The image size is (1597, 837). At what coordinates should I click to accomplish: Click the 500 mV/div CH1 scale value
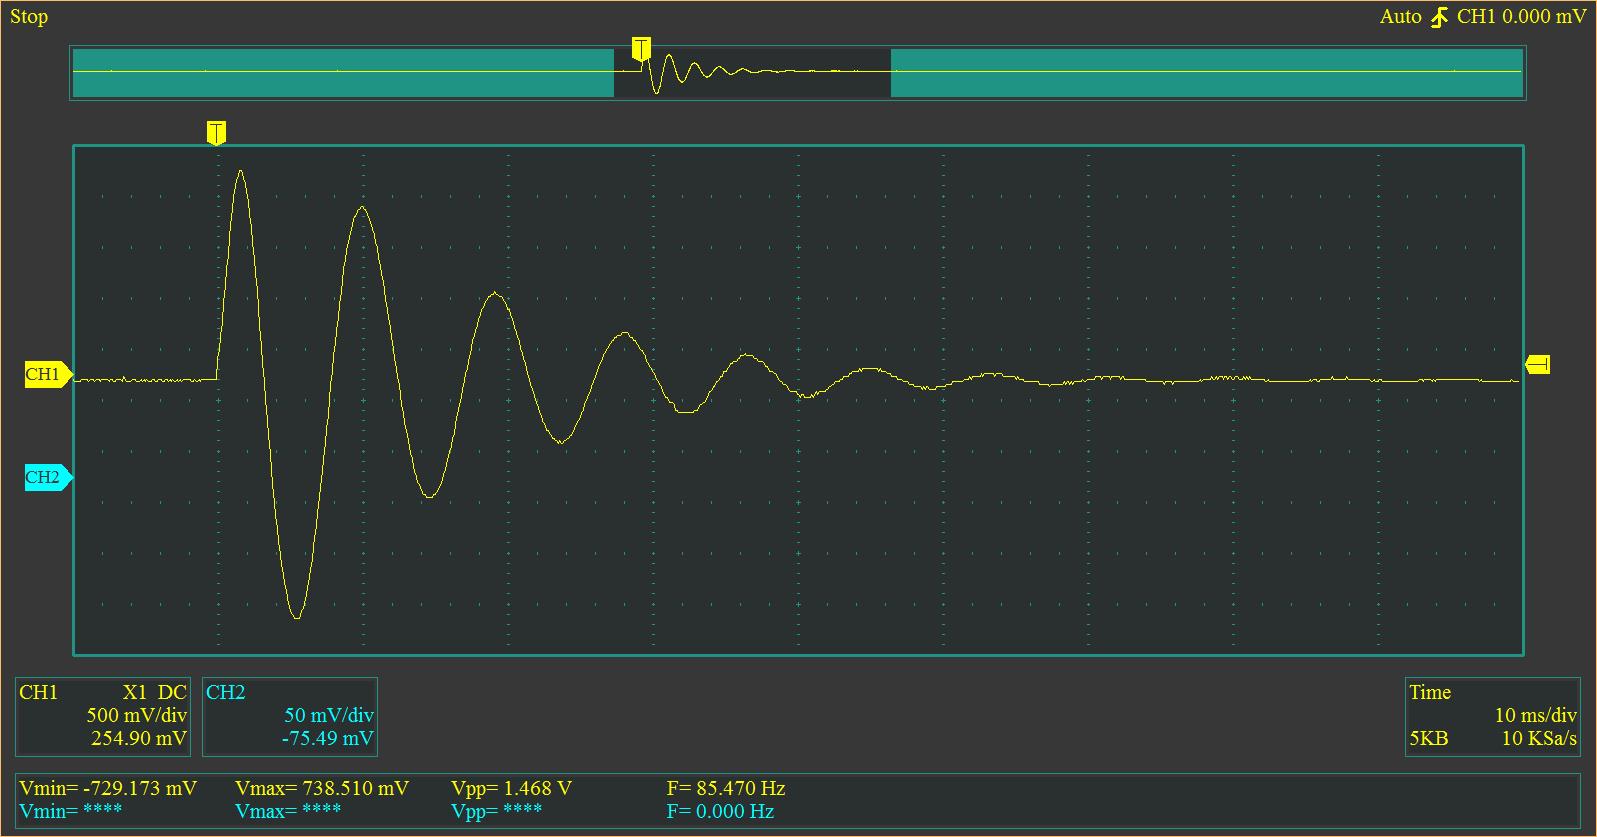(136, 715)
